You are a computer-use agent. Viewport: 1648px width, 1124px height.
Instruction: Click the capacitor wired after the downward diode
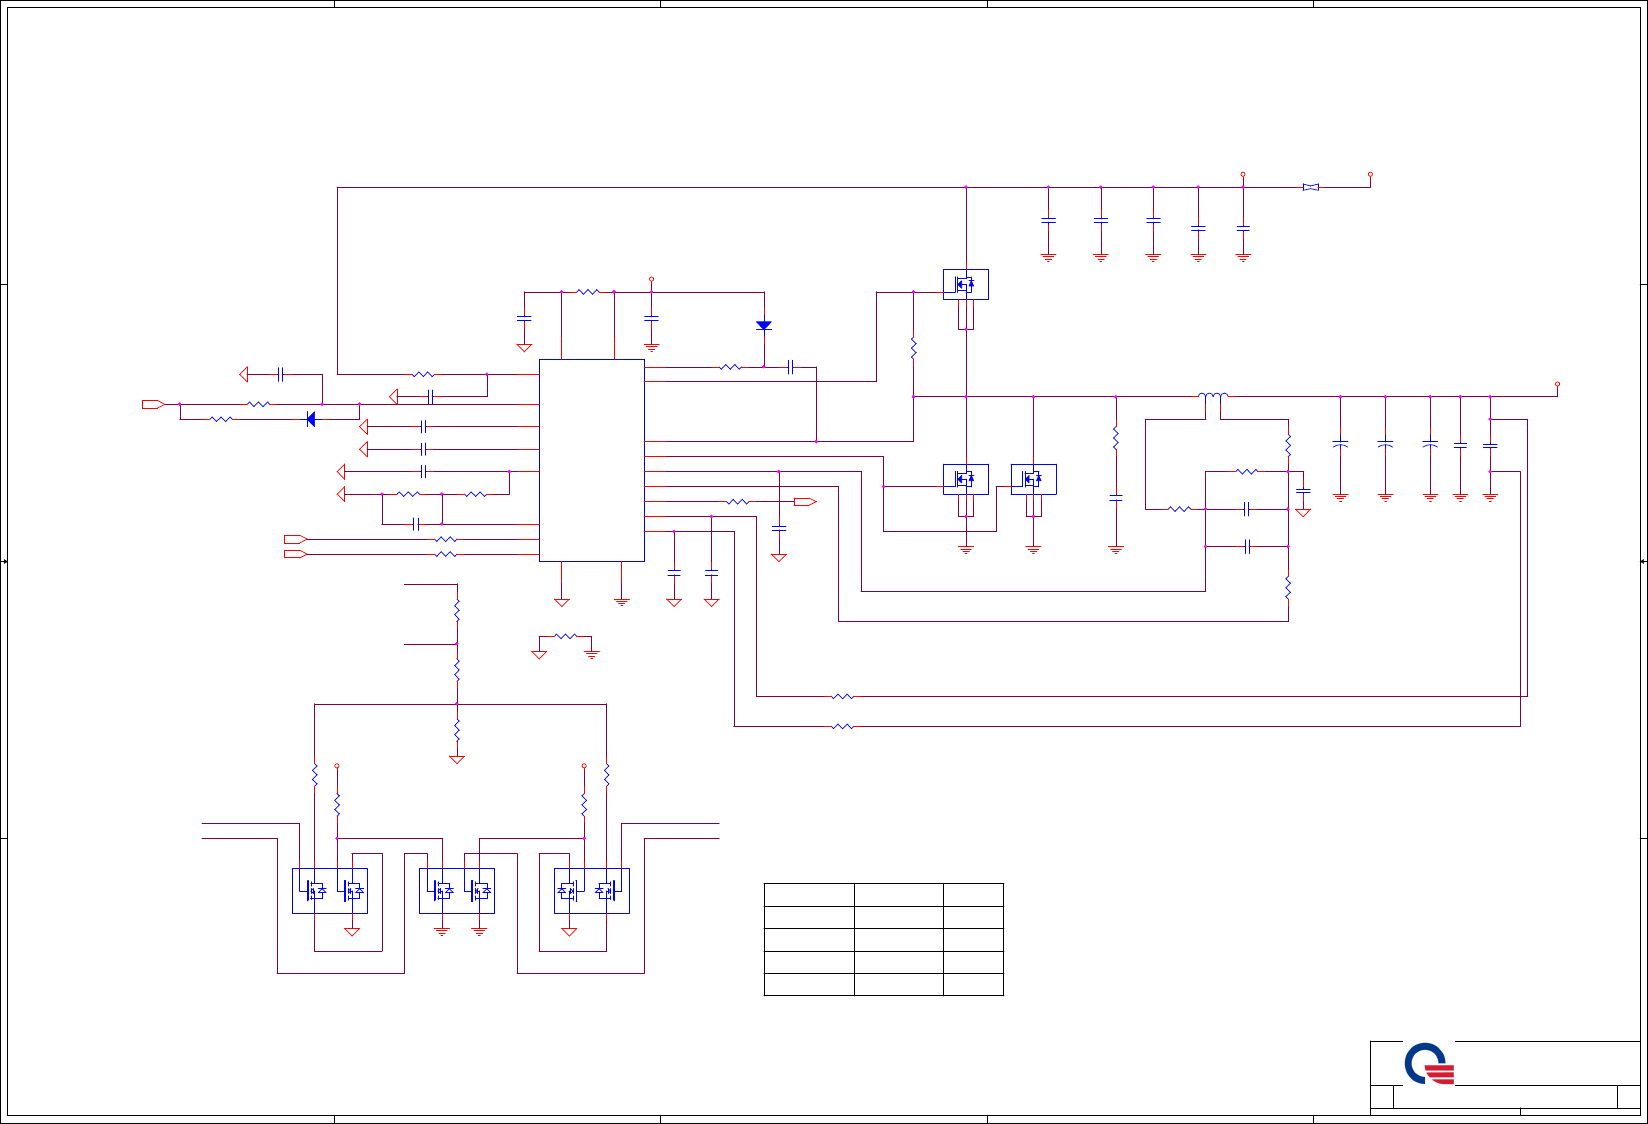click(x=790, y=367)
